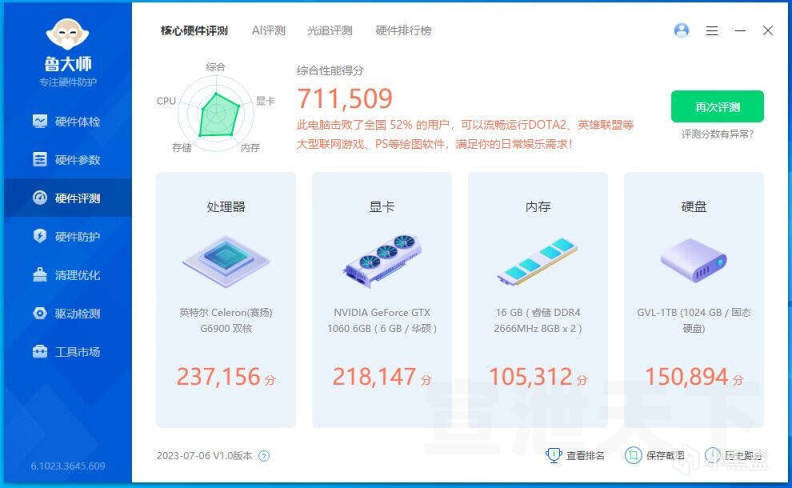Click the user account avatar icon

[x=681, y=31]
